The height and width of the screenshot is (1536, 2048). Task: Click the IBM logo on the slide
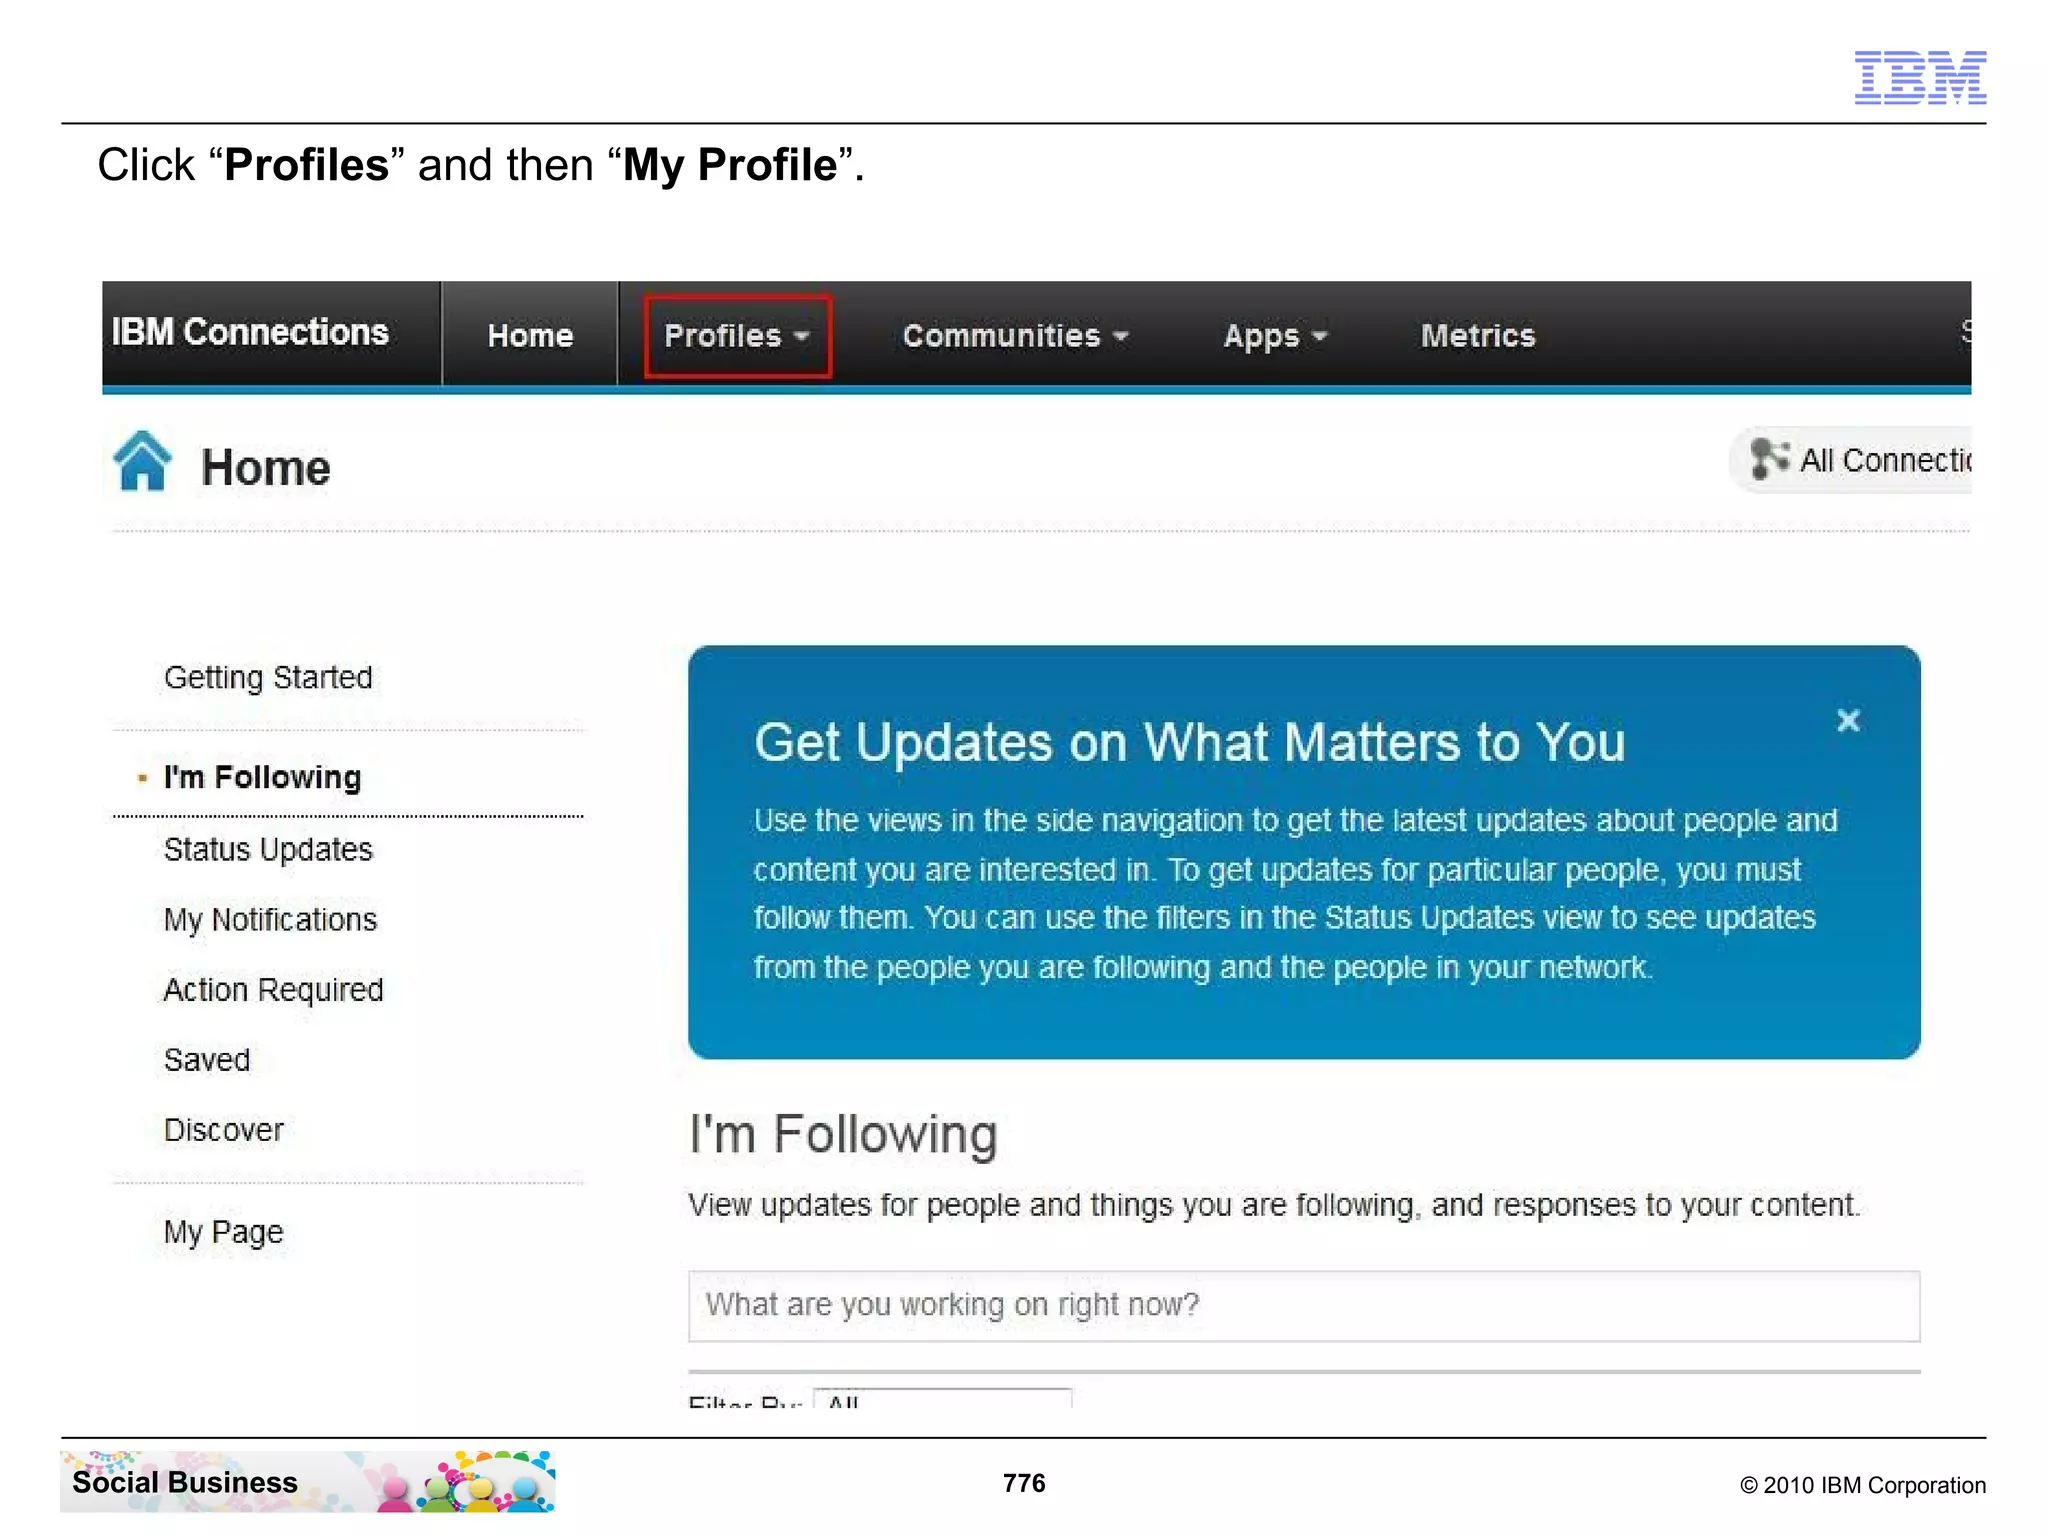tap(1920, 77)
